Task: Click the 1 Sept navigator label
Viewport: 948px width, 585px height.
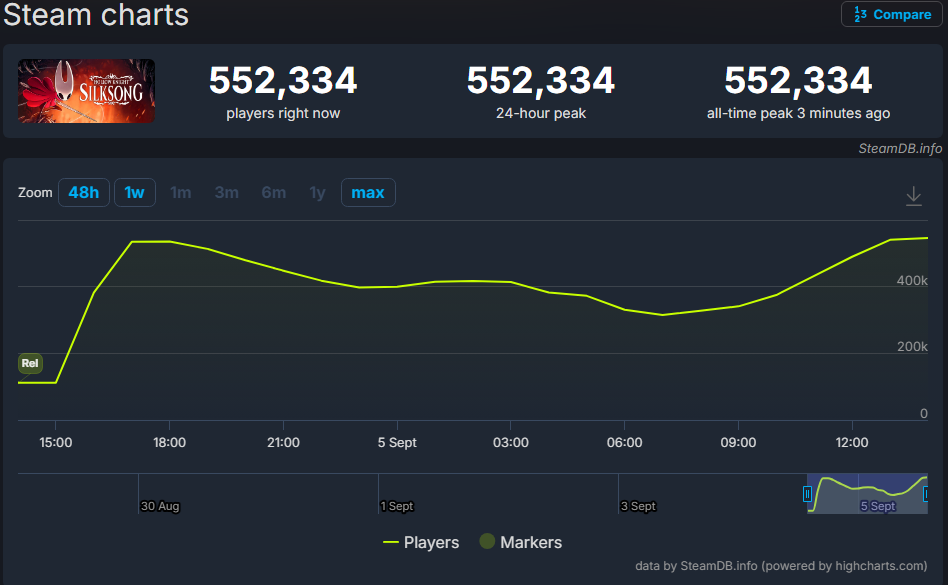Action: 397,506
